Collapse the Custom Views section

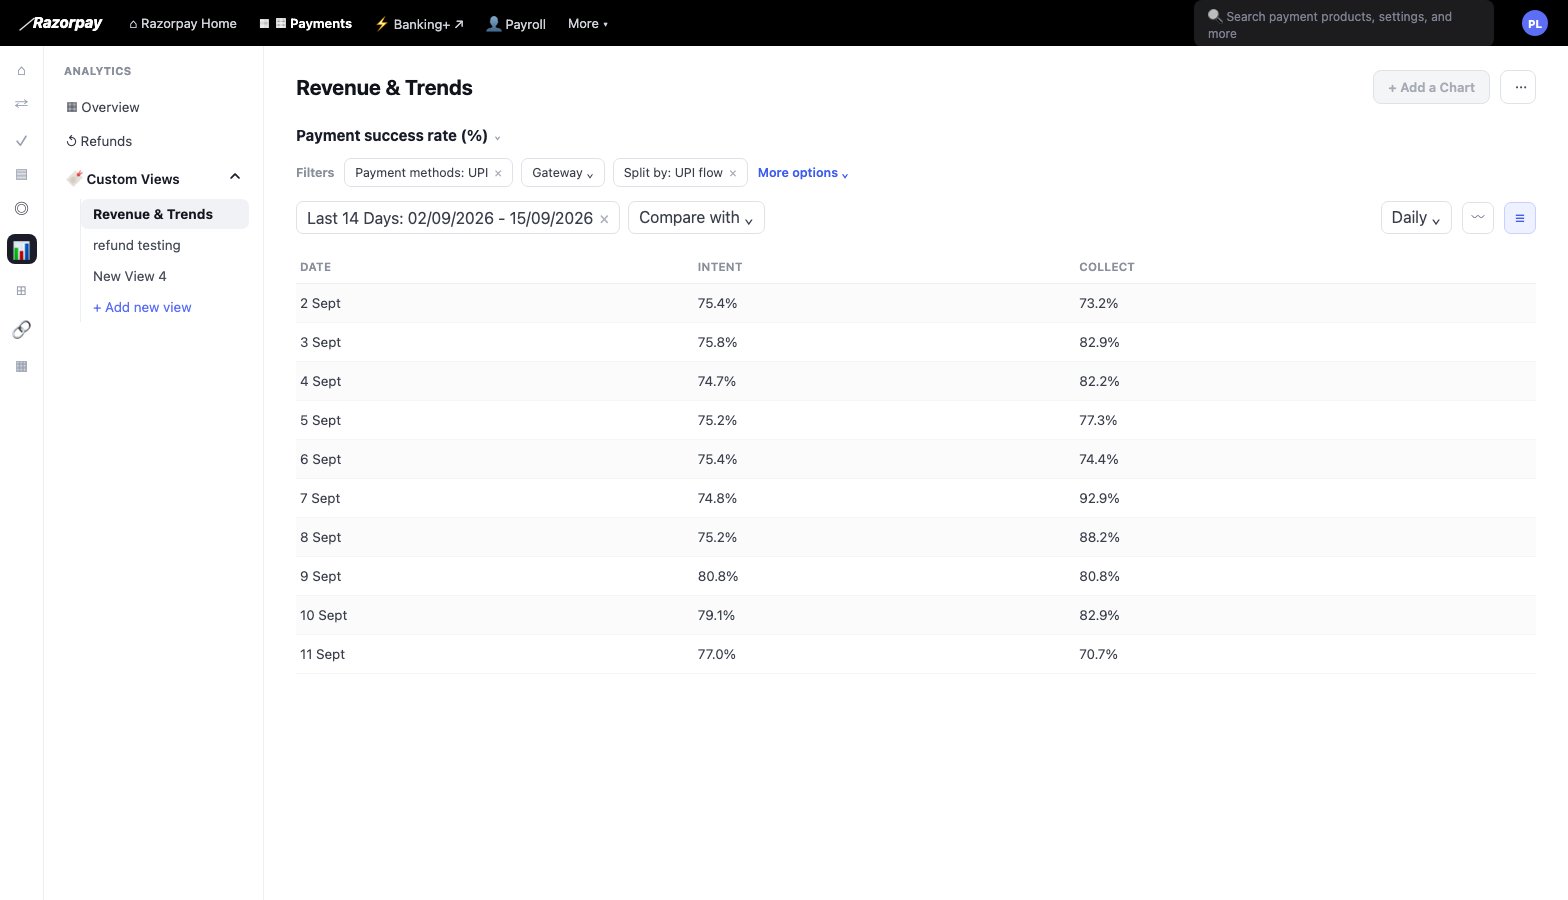235,177
